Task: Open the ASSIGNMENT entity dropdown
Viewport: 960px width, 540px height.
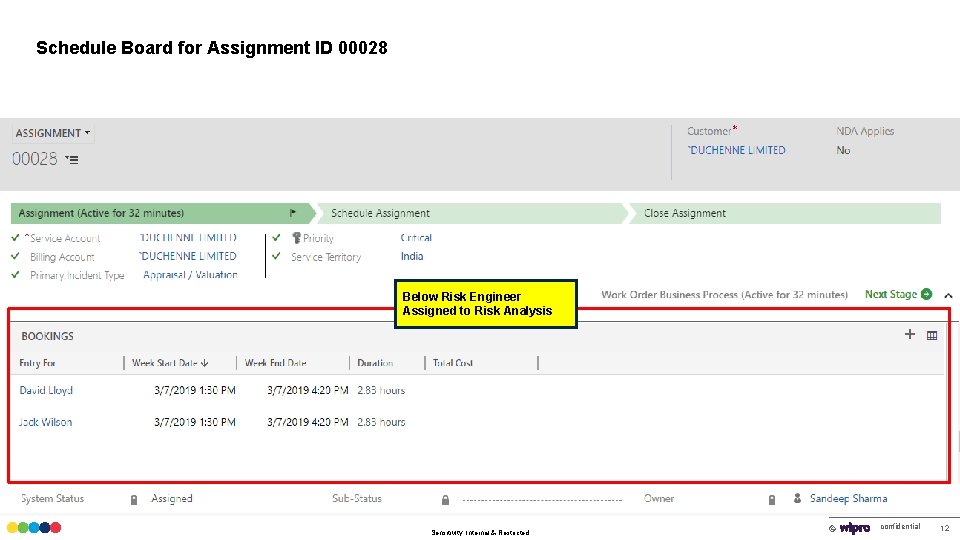Action: click(53, 133)
